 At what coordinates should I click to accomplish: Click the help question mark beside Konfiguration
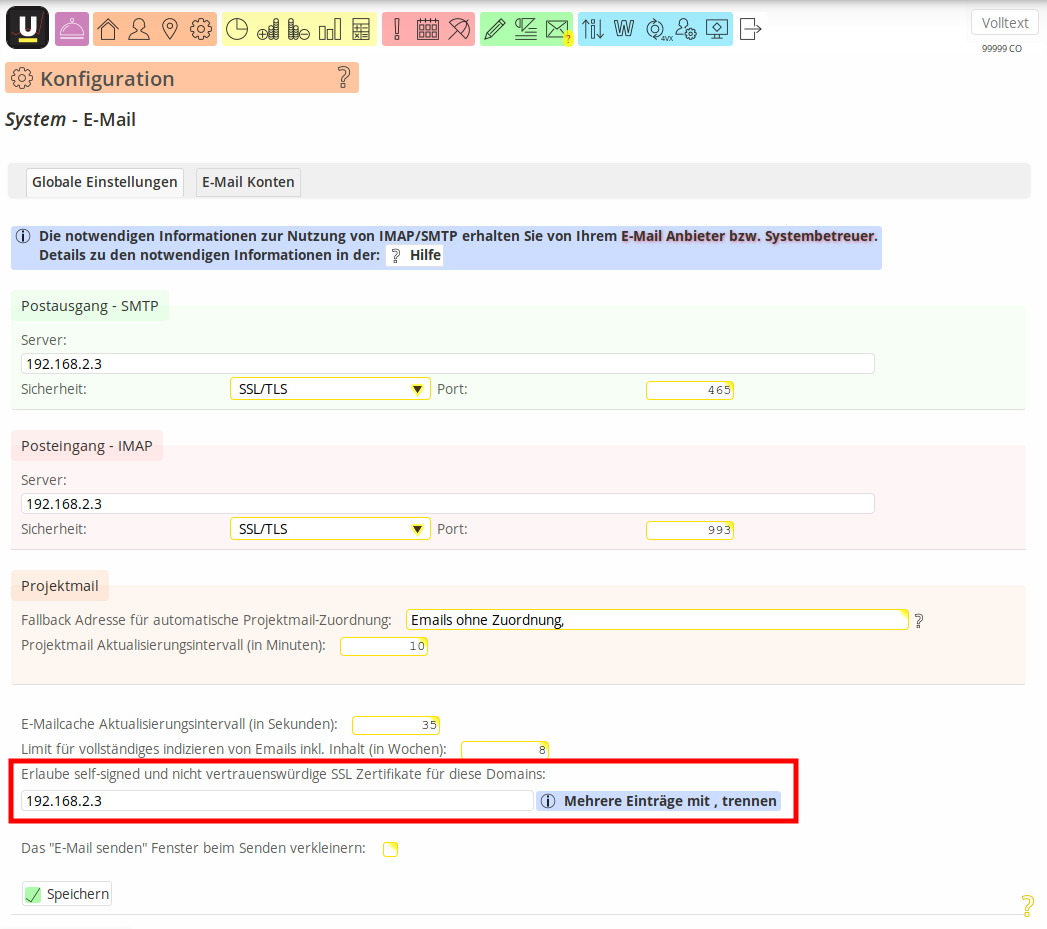tap(343, 78)
